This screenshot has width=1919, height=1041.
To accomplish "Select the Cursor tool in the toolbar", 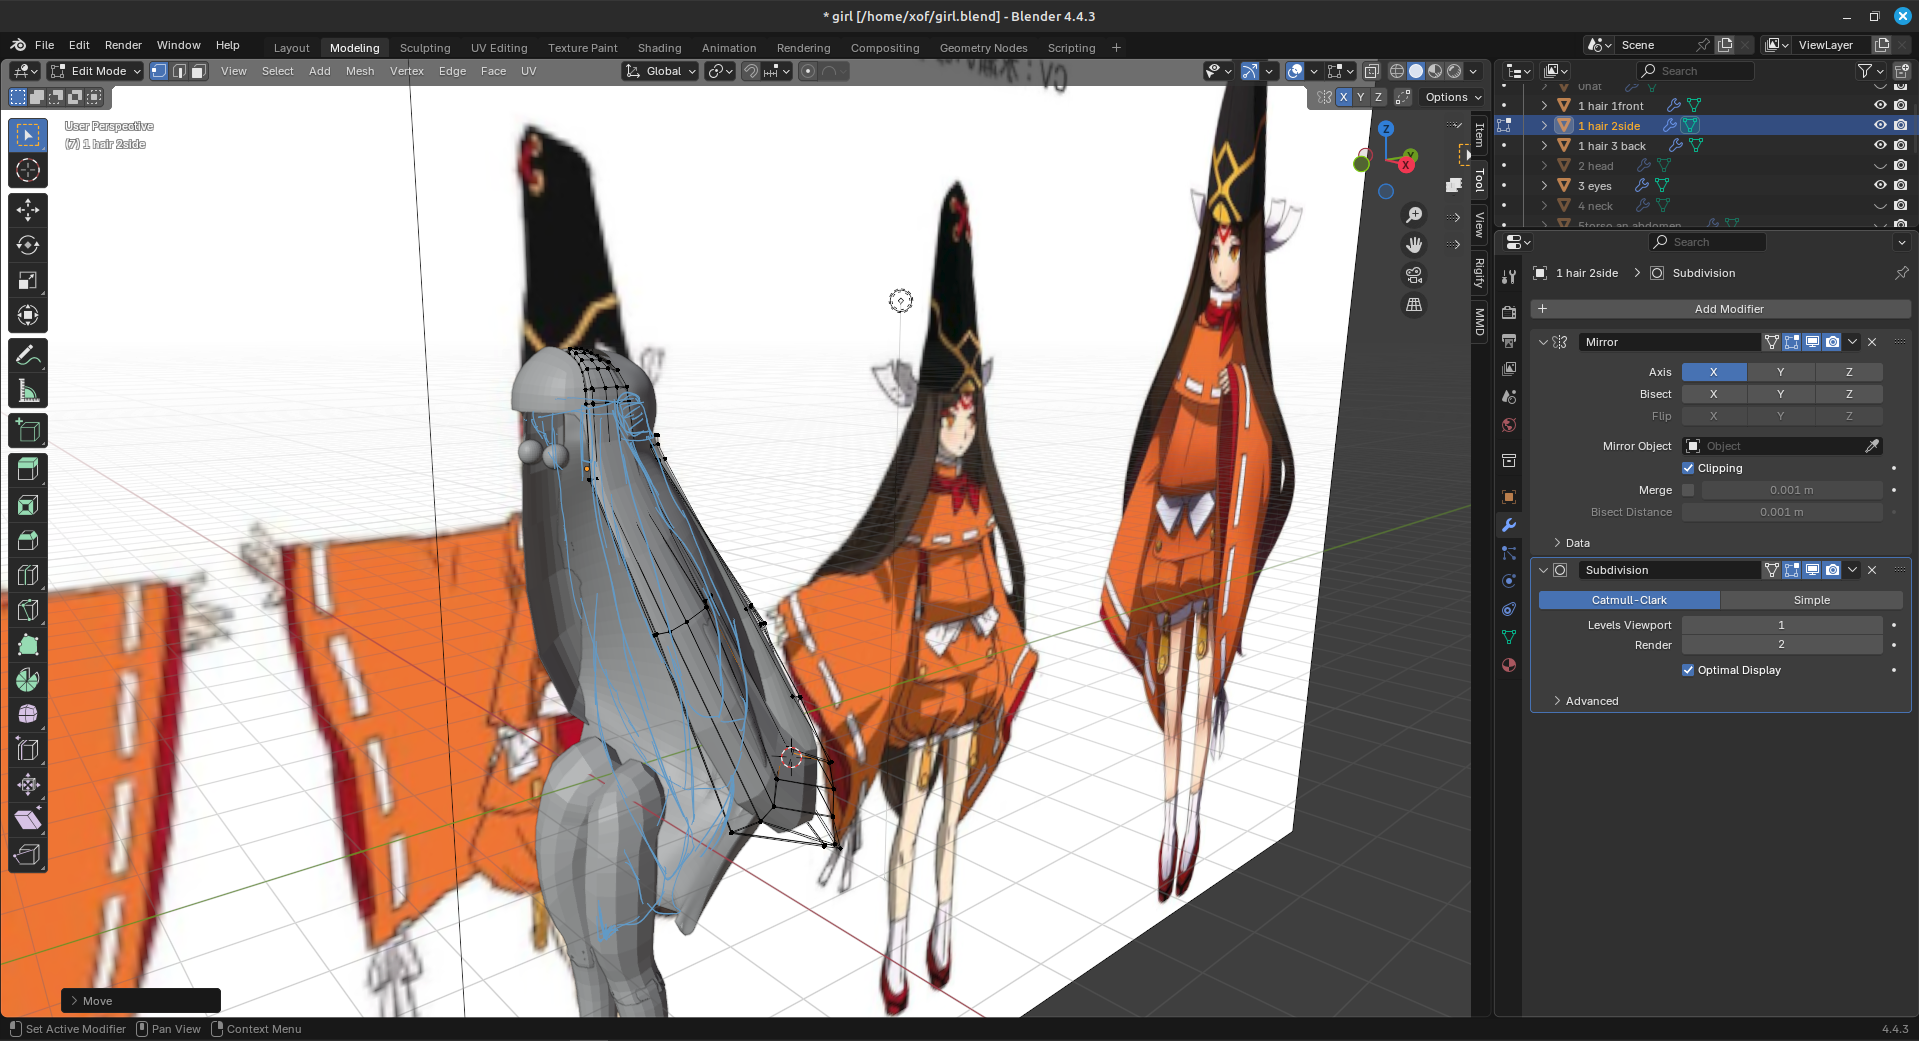I will coord(28,170).
